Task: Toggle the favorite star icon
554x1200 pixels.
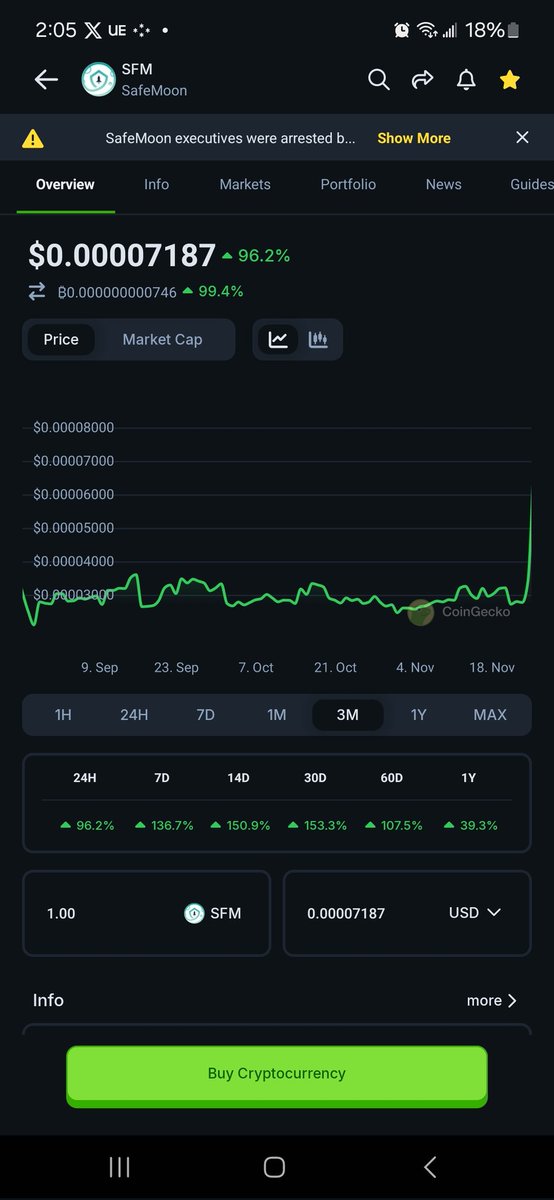Action: click(x=510, y=80)
